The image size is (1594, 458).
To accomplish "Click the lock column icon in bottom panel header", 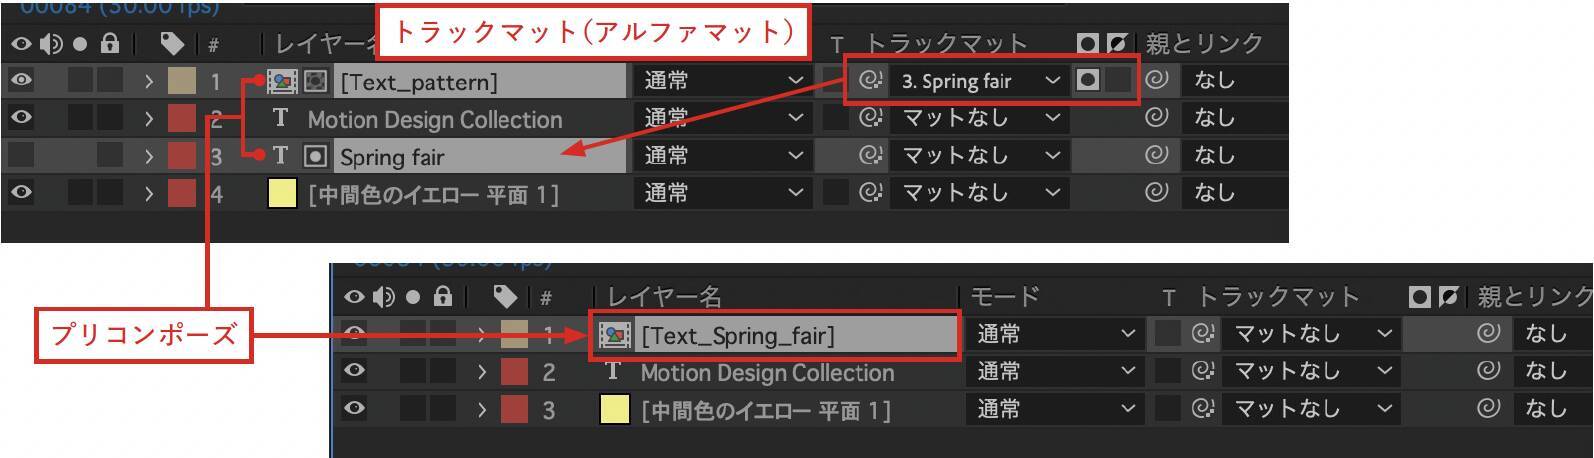I will click(x=443, y=297).
